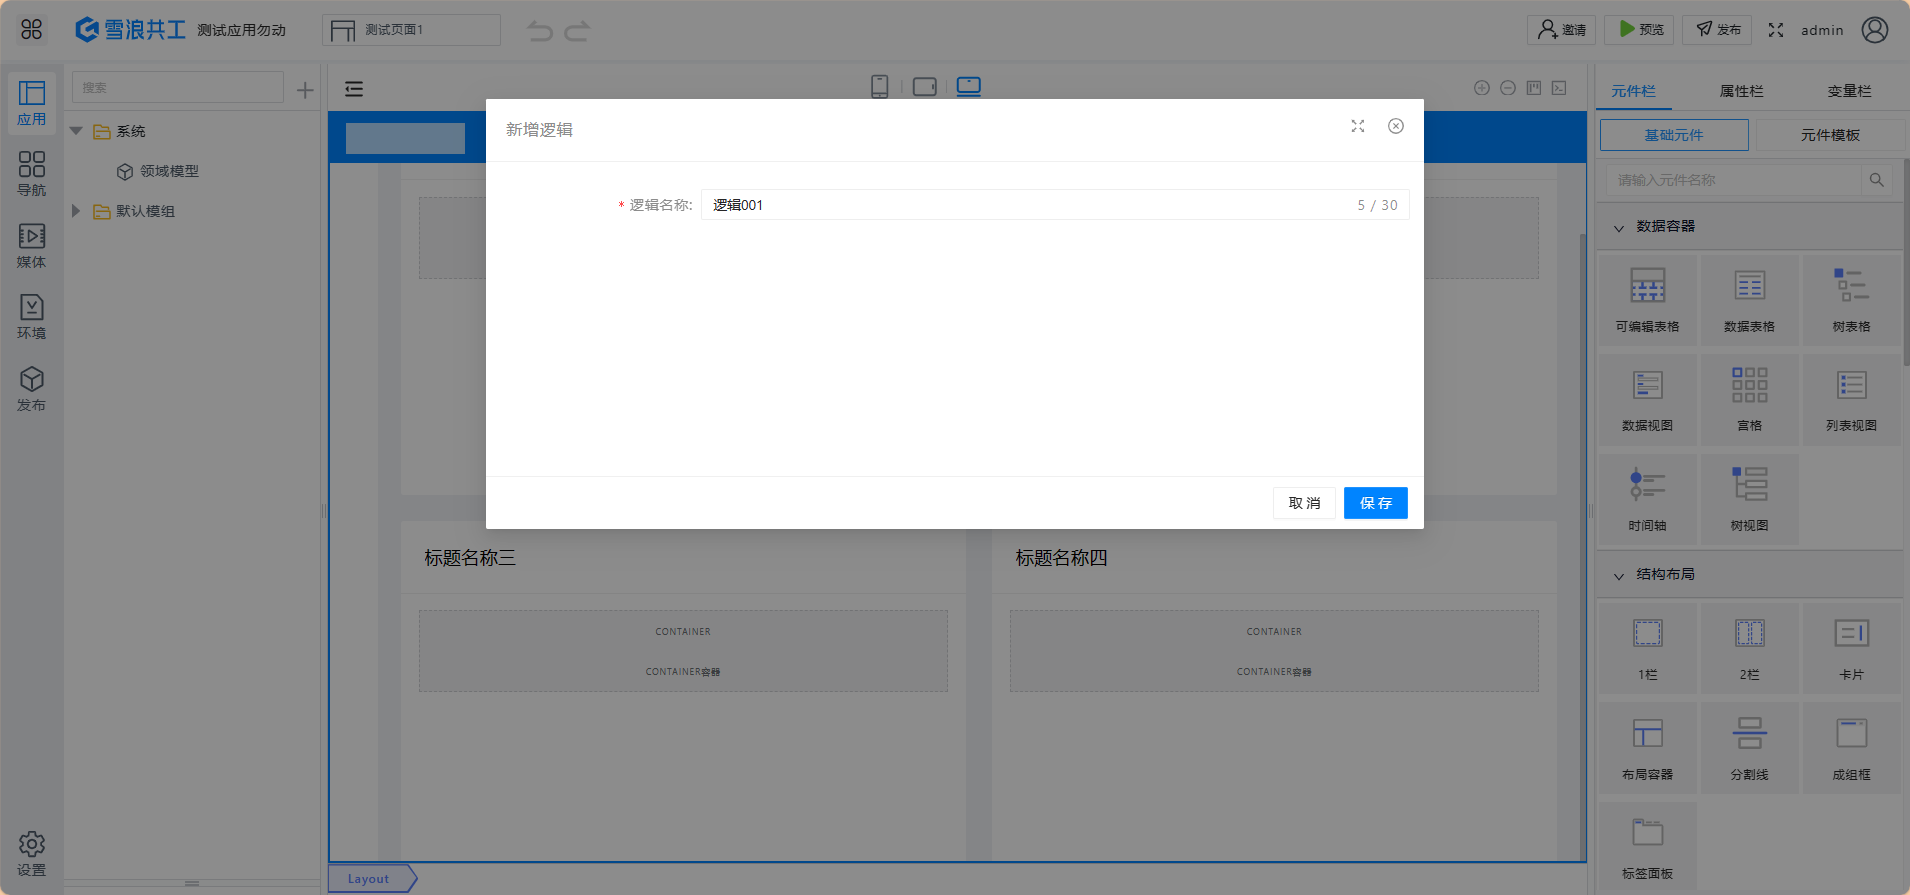Viewport: 1910px width, 895px height.
Task: Click the undo arrow icon
Action: [540, 31]
